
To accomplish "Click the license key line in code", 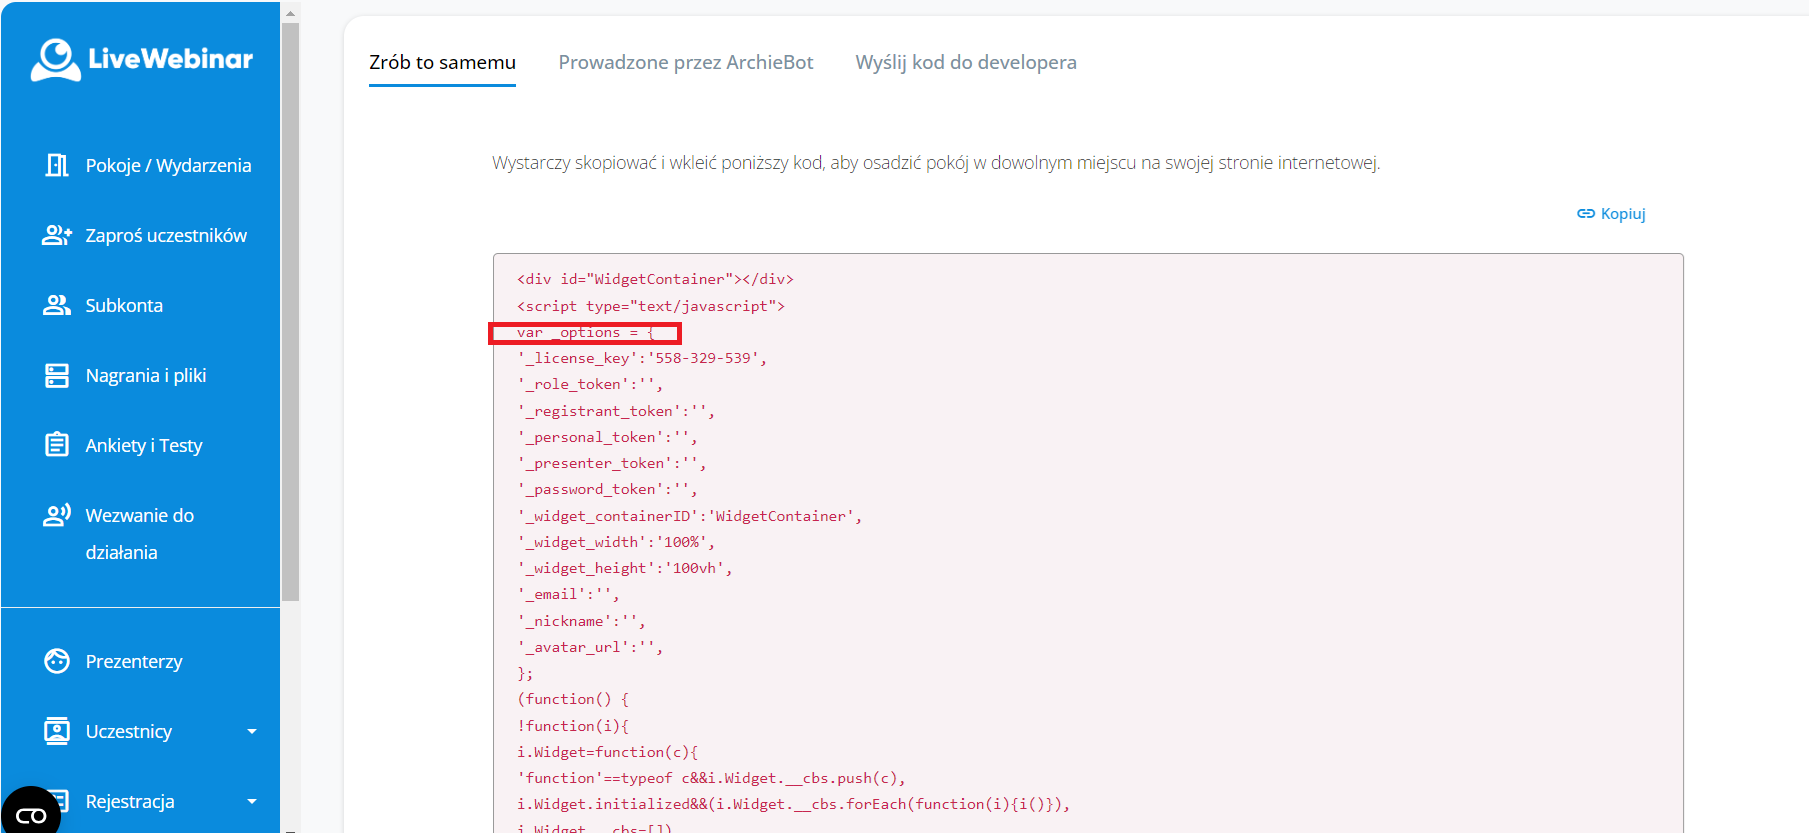I will click(641, 358).
